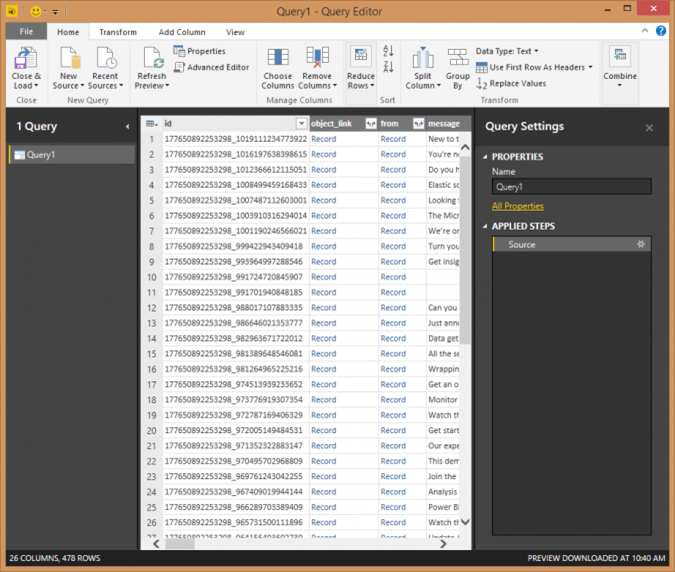Open the Data Type: Text dropdown
The width and height of the screenshot is (675, 572).
coord(507,51)
